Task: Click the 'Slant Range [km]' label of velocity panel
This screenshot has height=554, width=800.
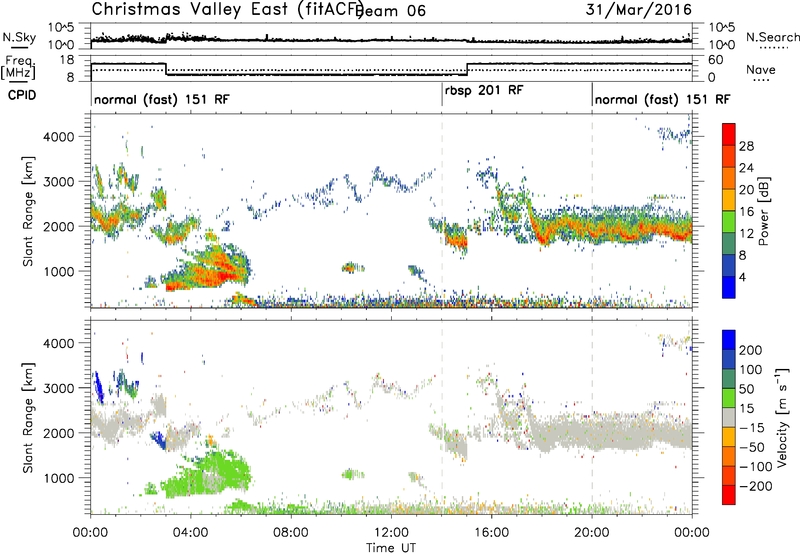Action: [28, 417]
